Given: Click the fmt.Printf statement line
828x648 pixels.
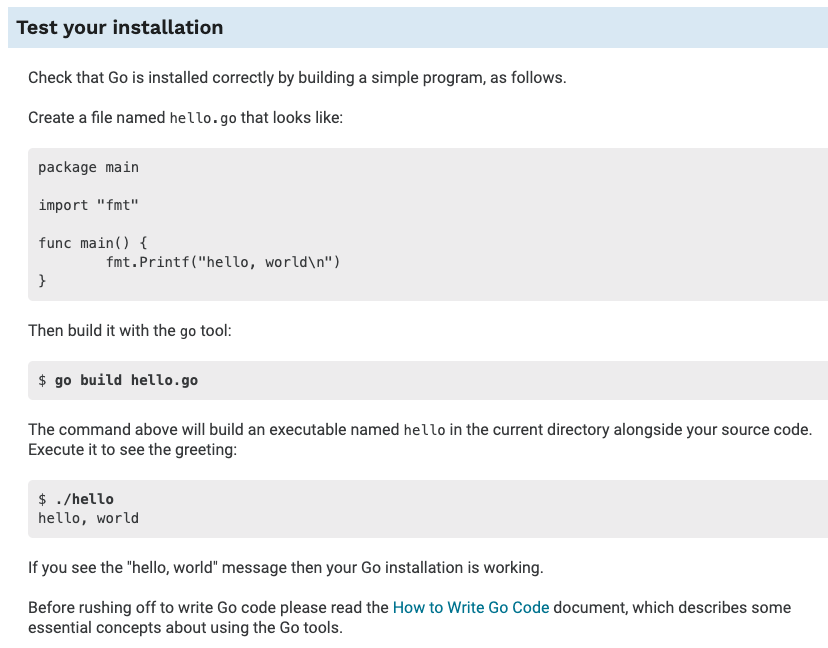Looking at the screenshot, I should (x=223, y=262).
